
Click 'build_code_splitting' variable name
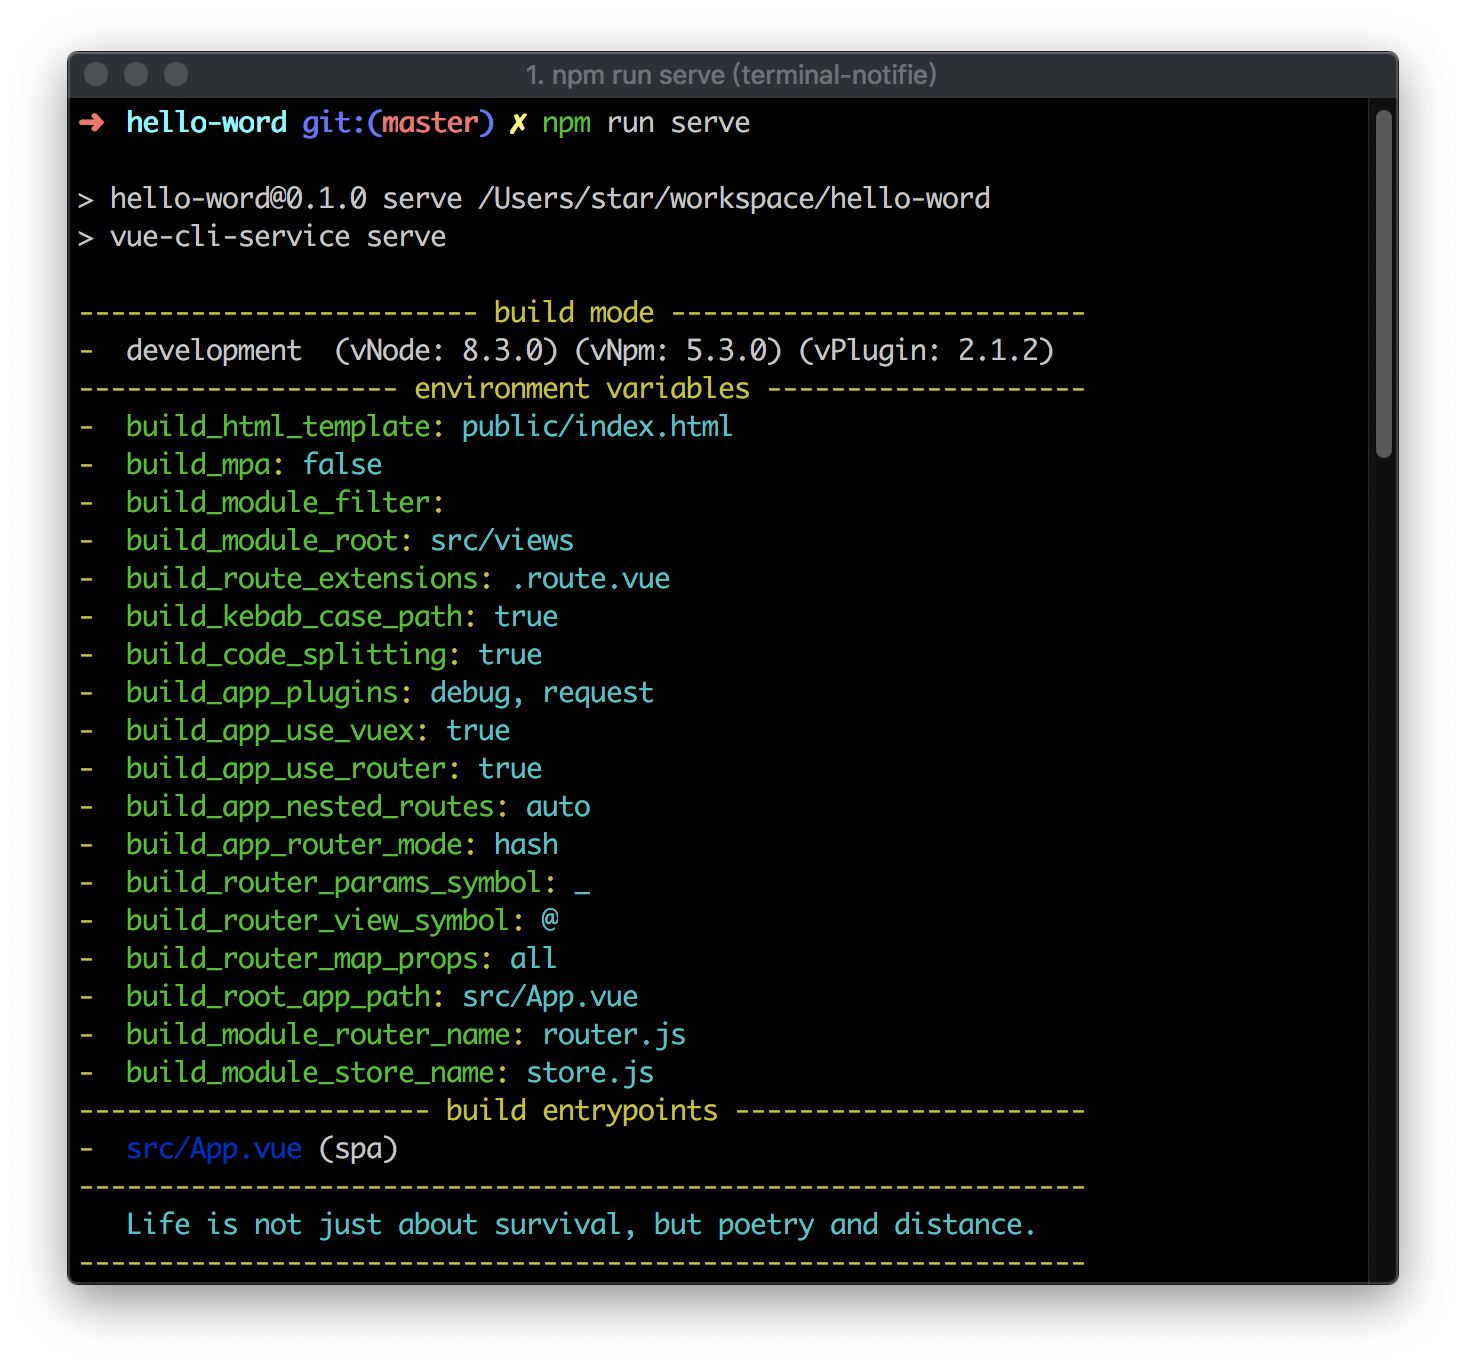pos(286,655)
